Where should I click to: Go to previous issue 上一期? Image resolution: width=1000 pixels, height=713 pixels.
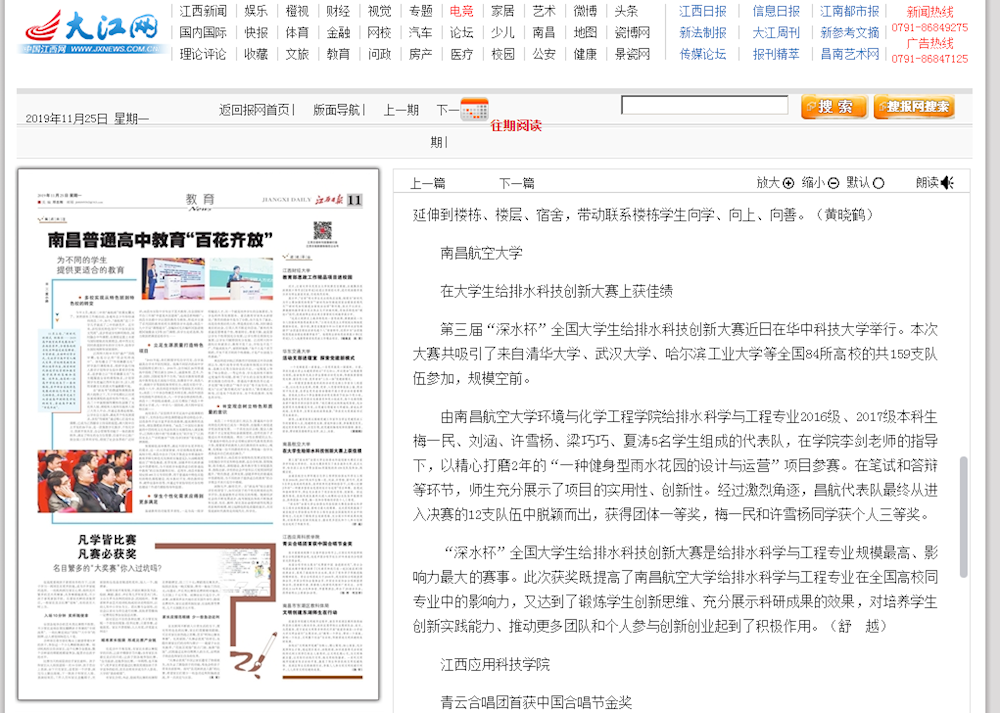click(x=401, y=110)
